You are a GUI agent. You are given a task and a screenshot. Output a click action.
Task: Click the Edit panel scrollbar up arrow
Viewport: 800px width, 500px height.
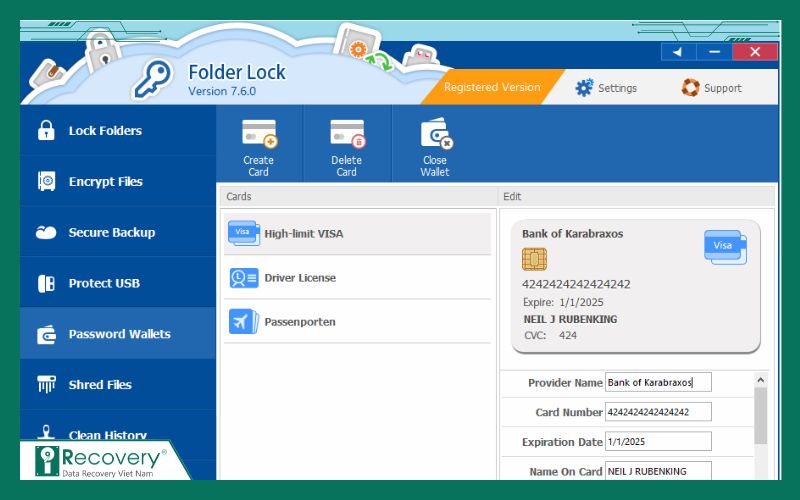pos(760,380)
